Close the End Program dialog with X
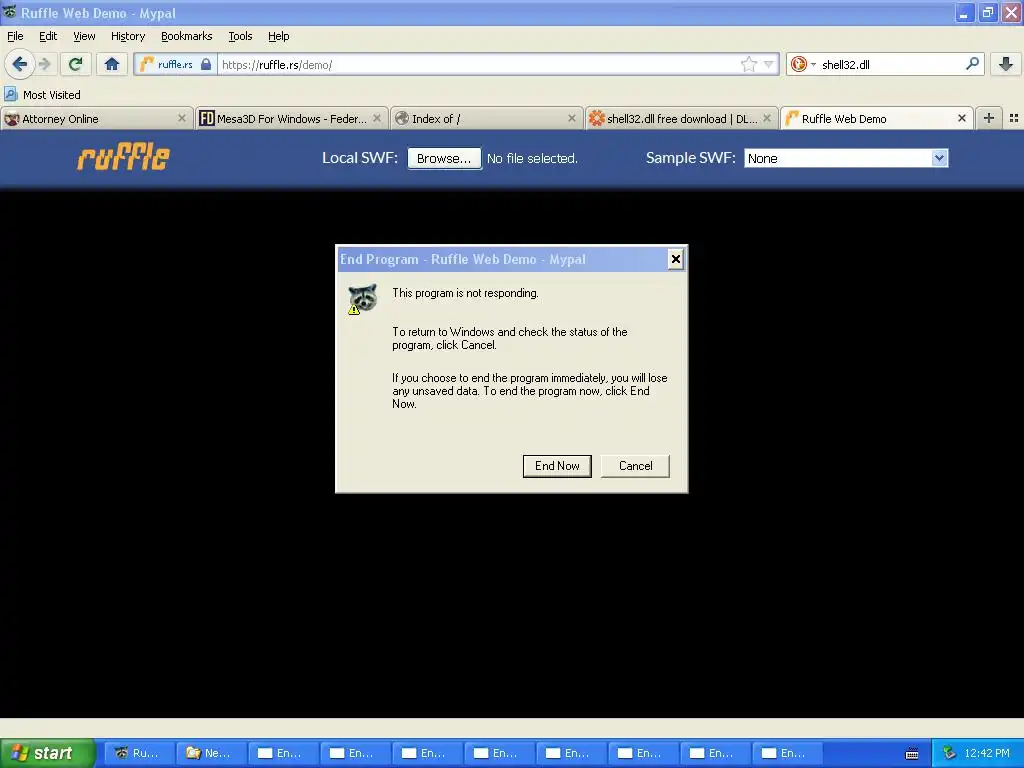Image resolution: width=1024 pixels, height=768 pixels. click(675, 259)
